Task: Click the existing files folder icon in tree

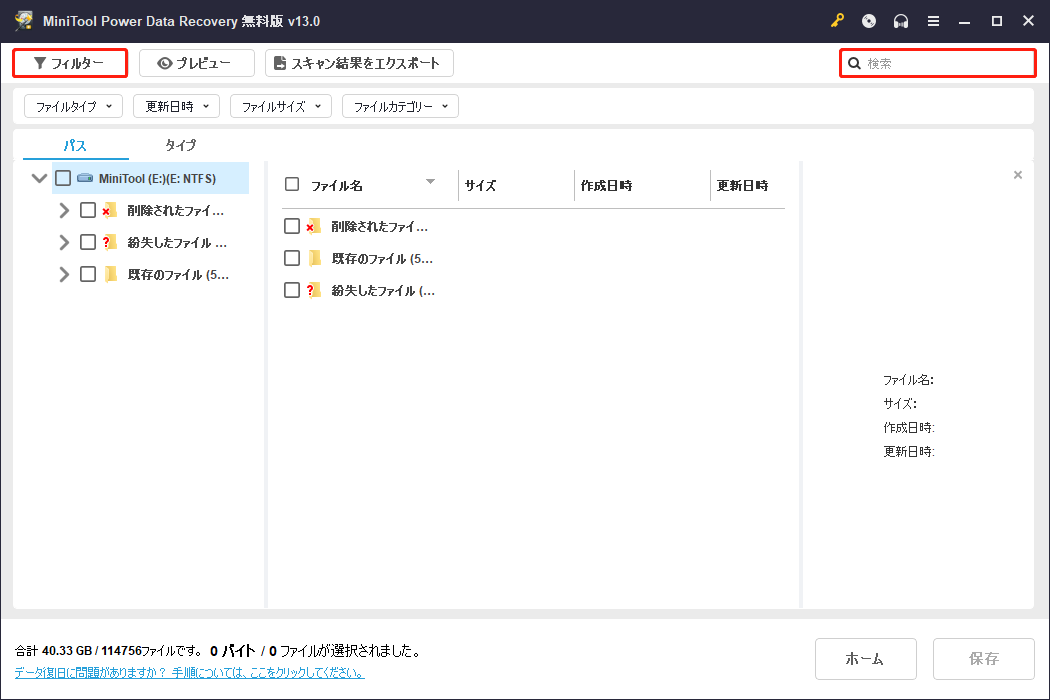Action: [x=111, y=274]
